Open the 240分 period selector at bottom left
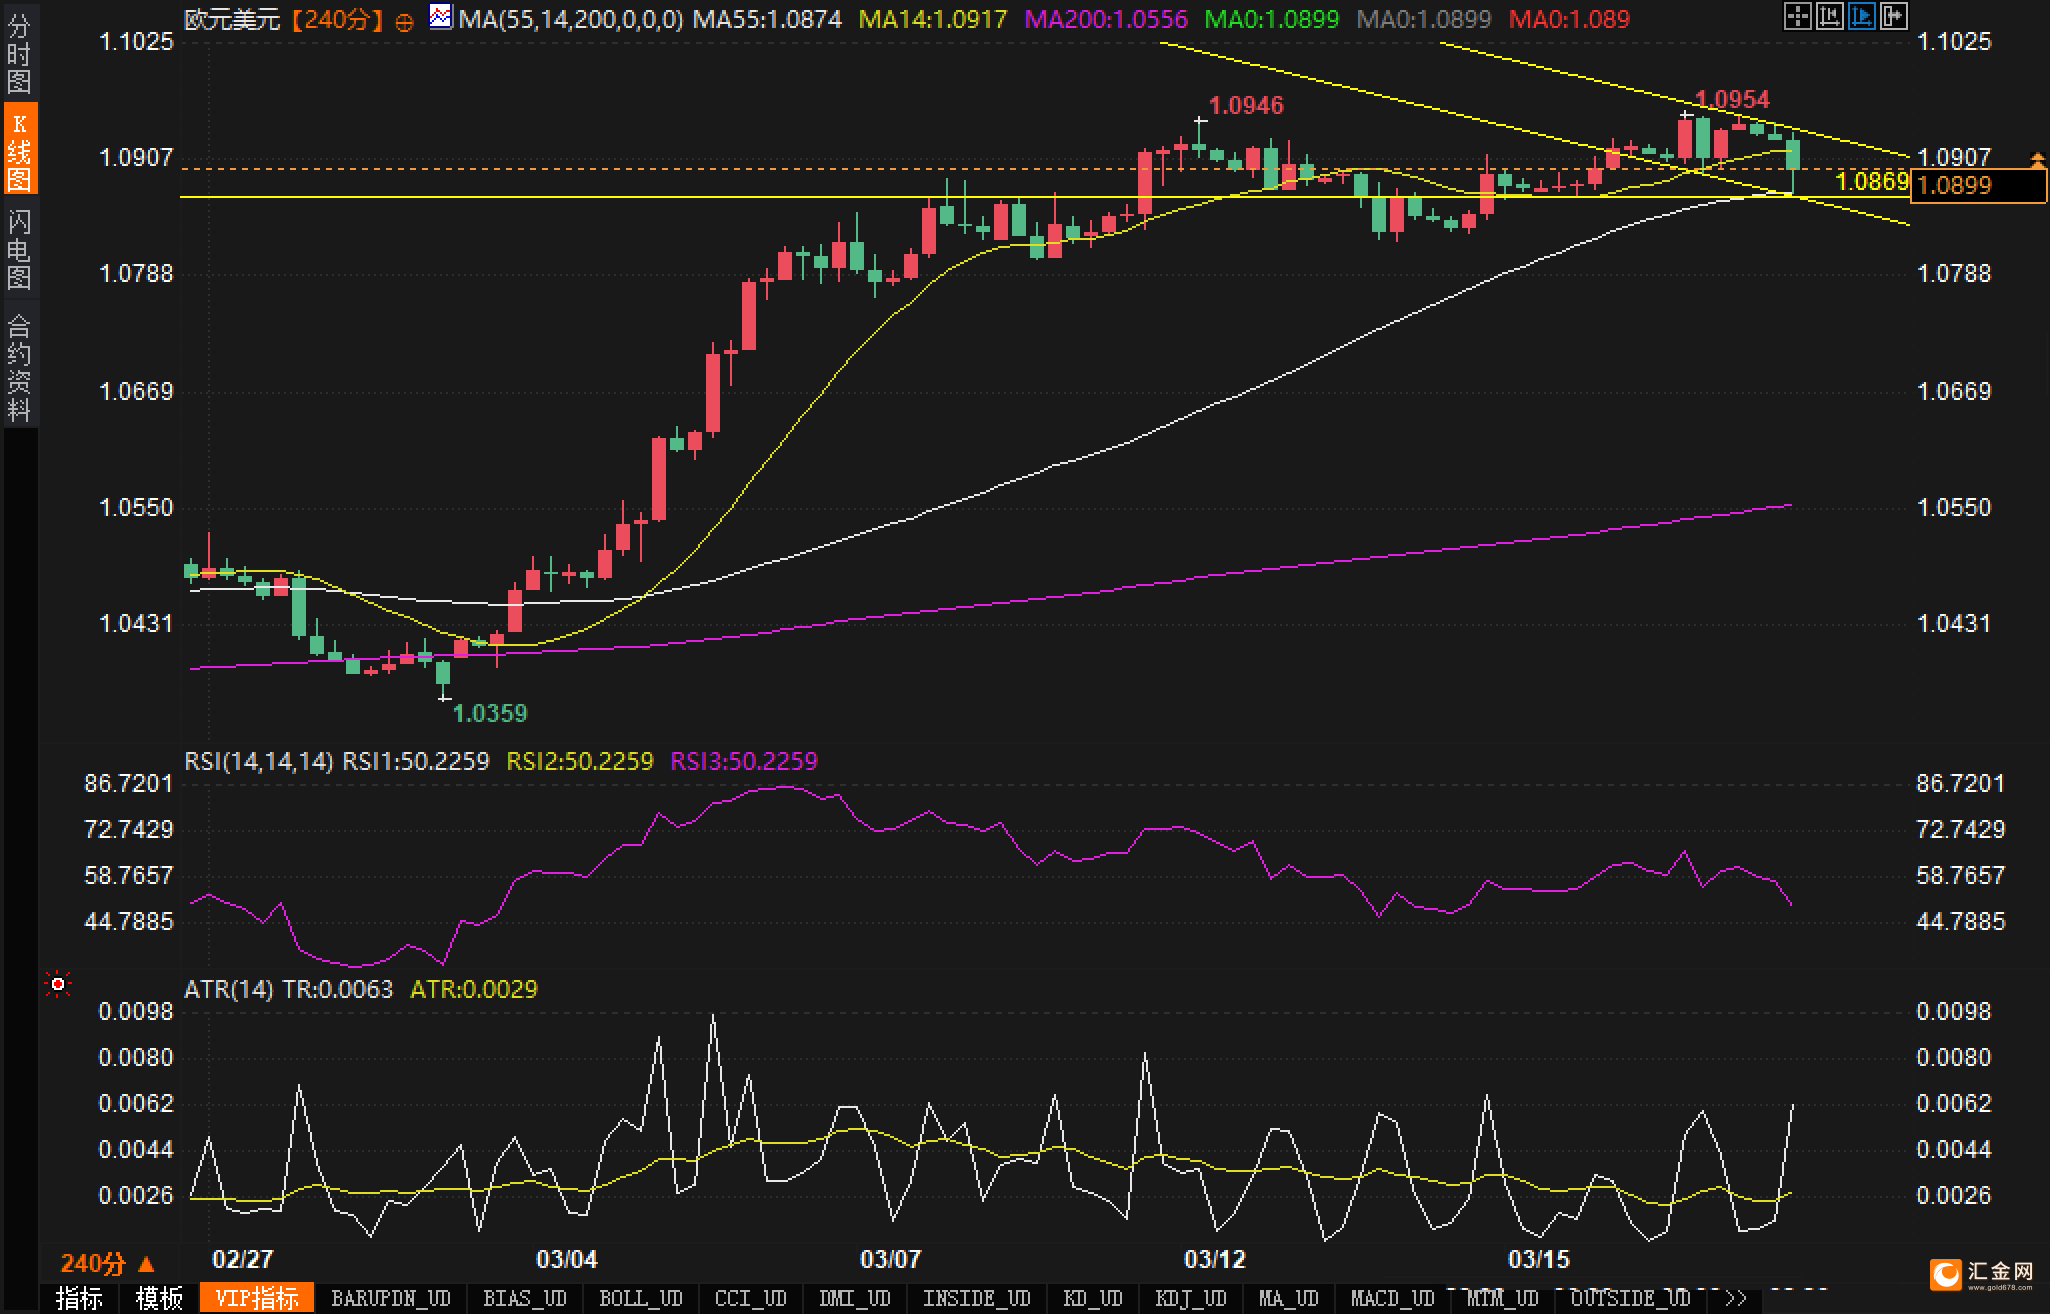The image size is (2050, 1314). pos(108,1263)
